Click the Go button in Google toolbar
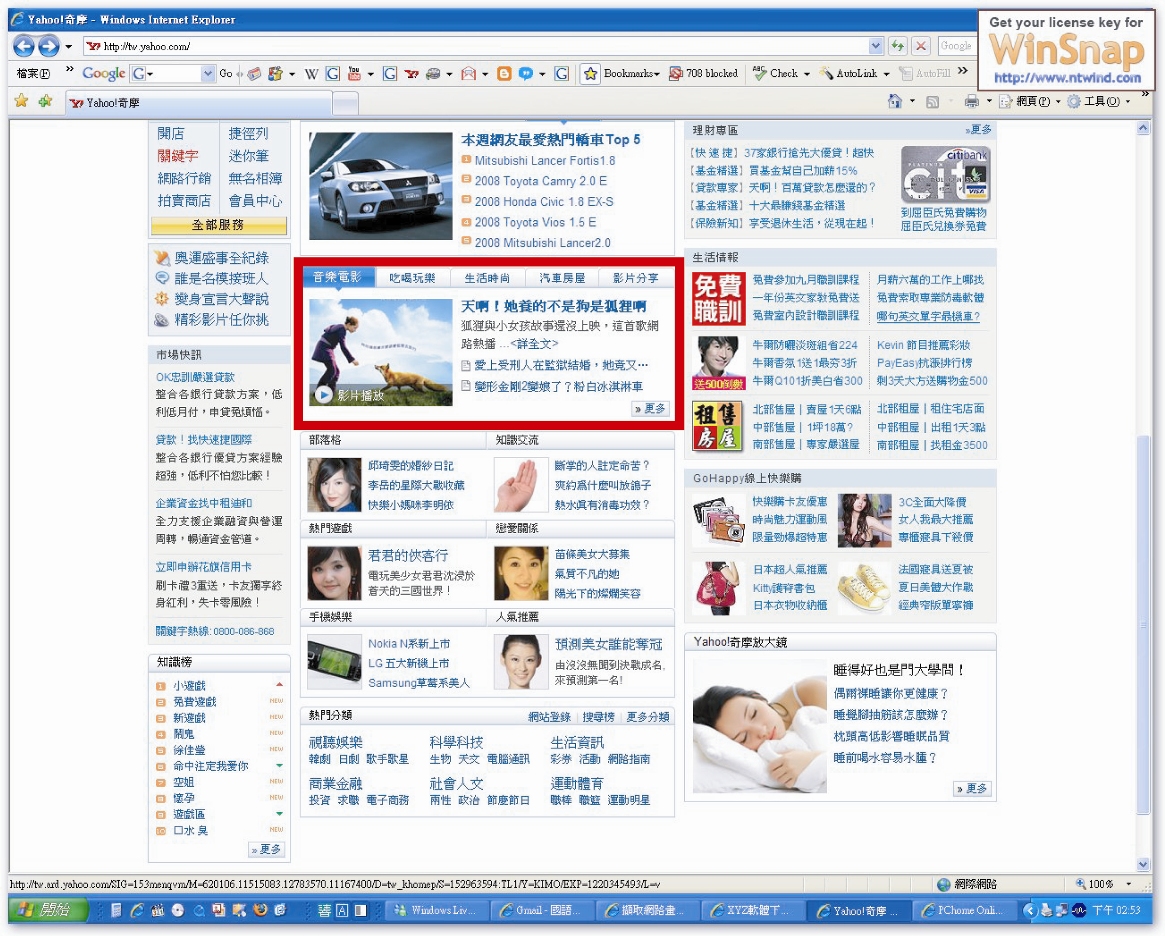This screenshot has width=1165, height=936. click(x=226, y=74)
